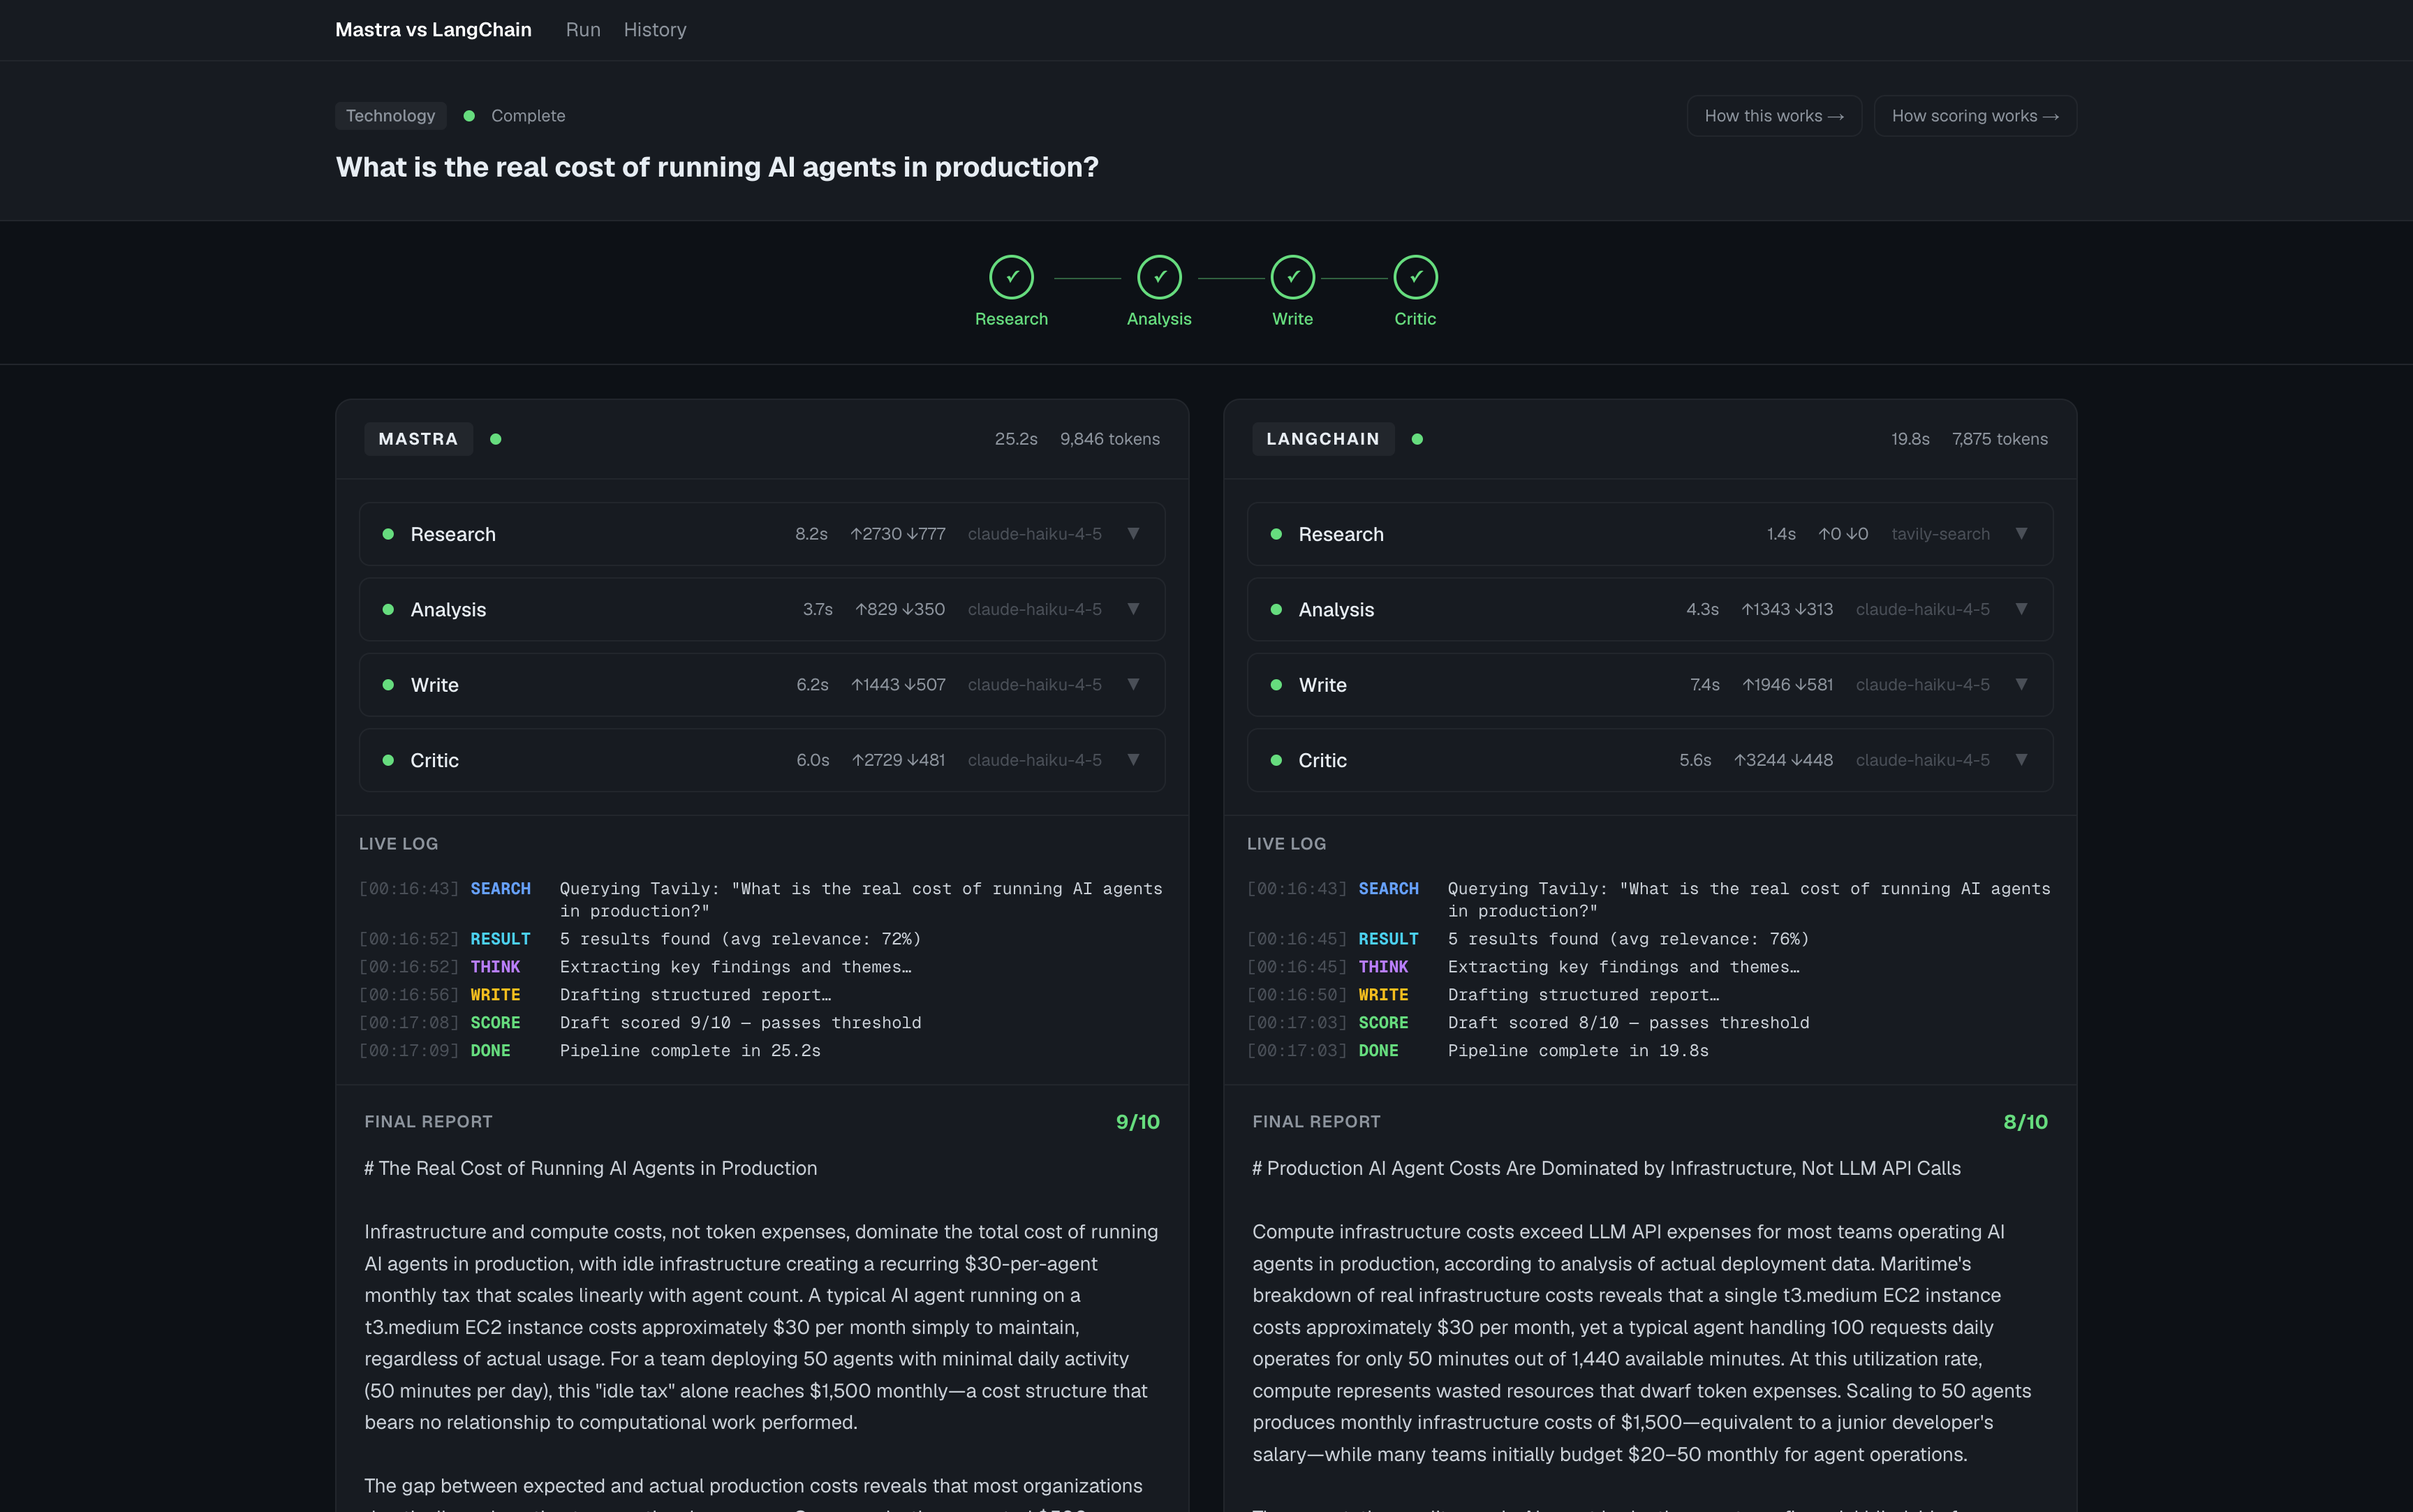Click the Mastra 9,846 tokens total

[x=1110, y=439]
